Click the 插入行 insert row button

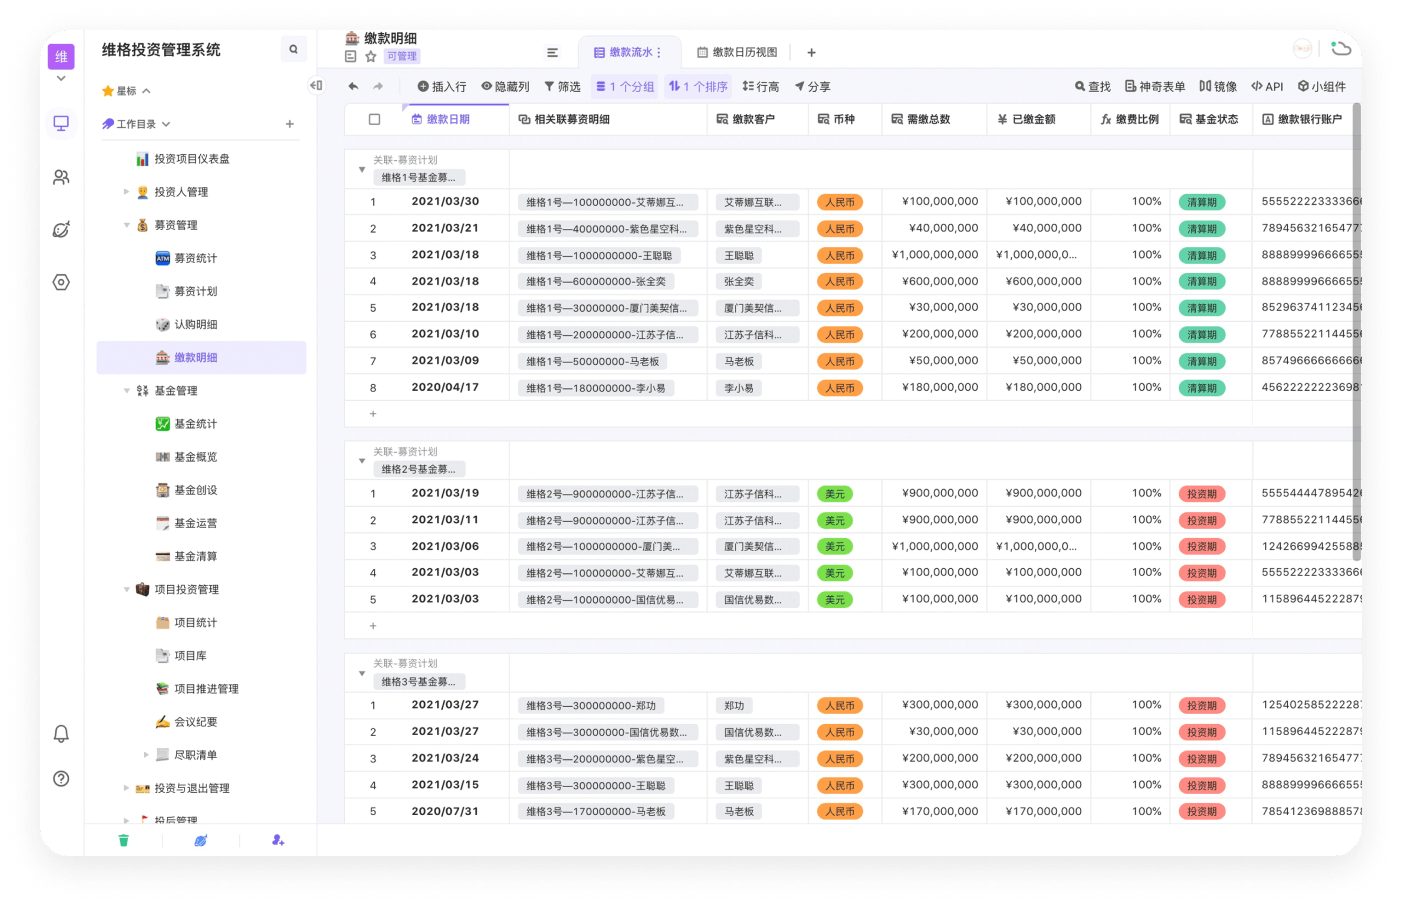[442, 87]
